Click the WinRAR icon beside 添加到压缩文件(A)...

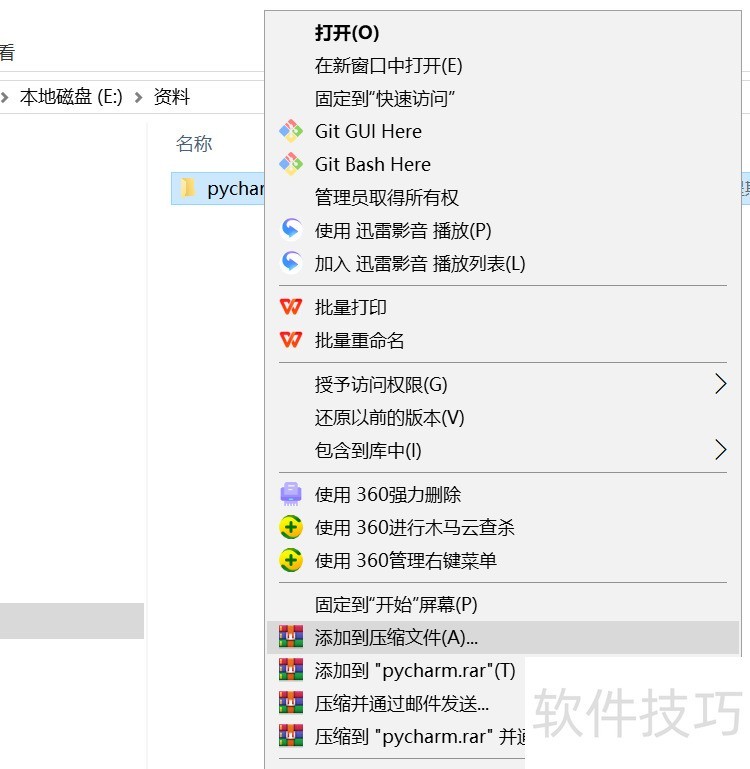point(291,637)
